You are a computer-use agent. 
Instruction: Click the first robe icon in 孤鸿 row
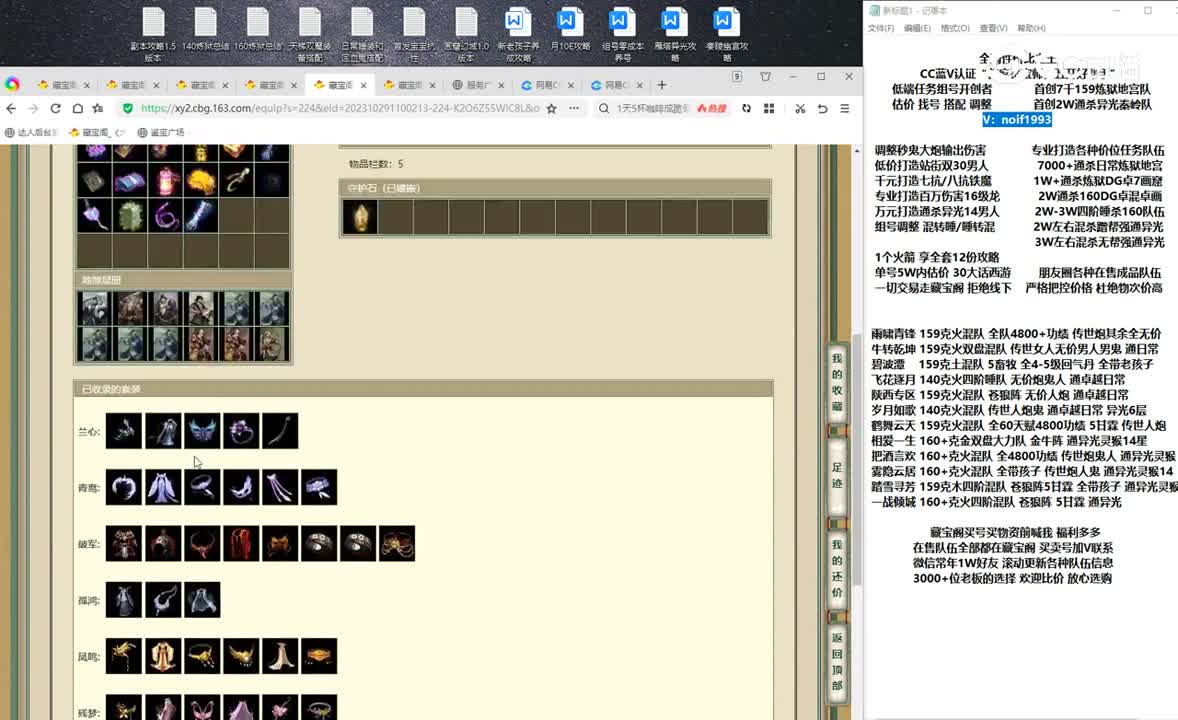[124, 600]
